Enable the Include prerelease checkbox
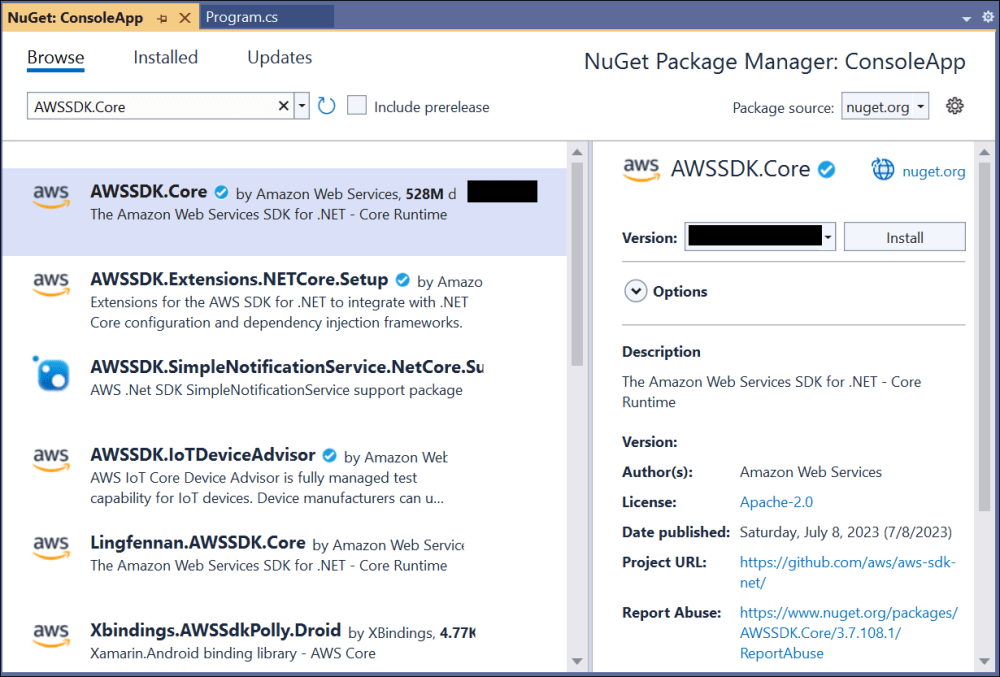This screenshot has width=1000, height=677. 357,106
